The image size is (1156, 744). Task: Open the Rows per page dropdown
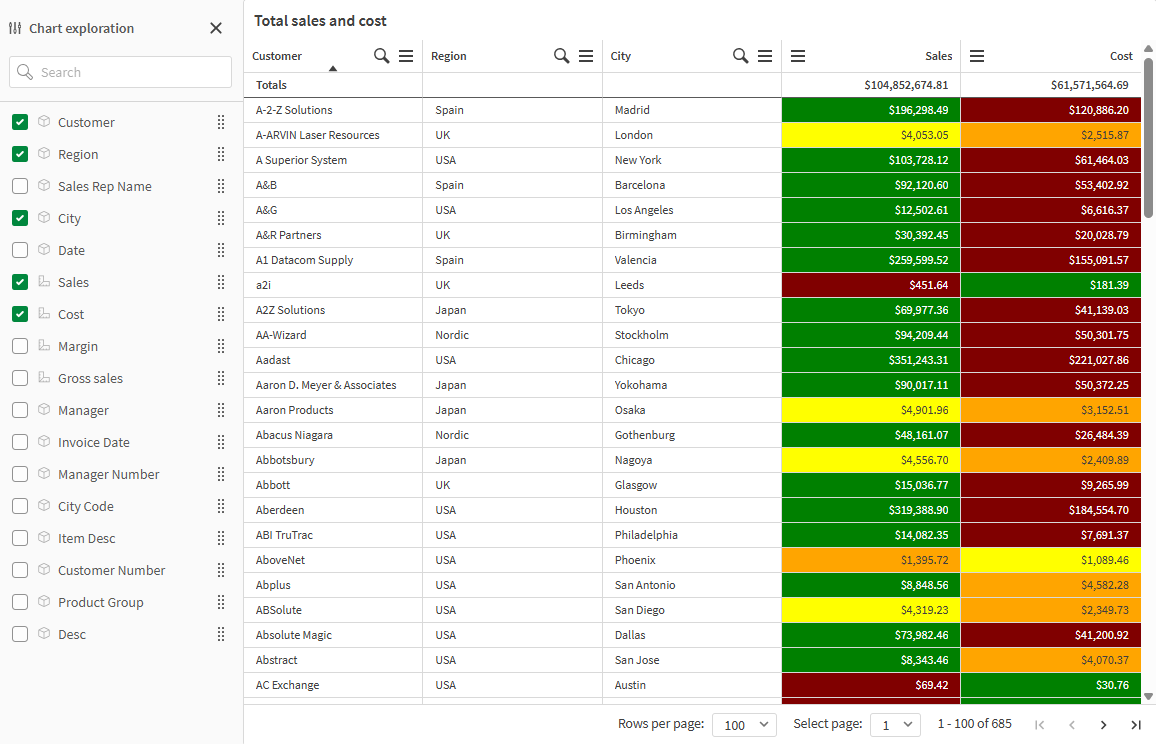pos(744,723)
